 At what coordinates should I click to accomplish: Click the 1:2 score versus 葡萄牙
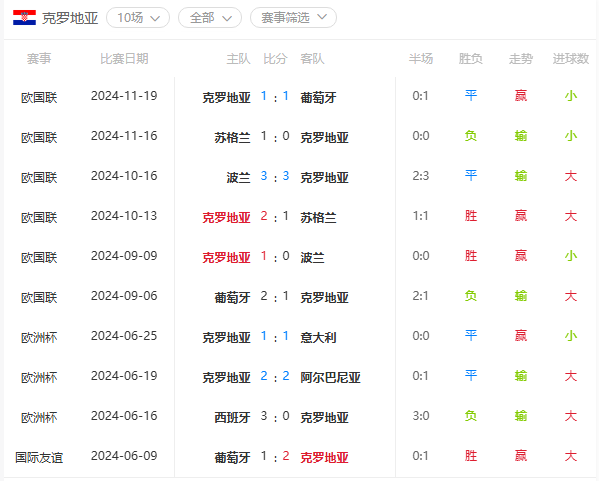tap(275, 456)
